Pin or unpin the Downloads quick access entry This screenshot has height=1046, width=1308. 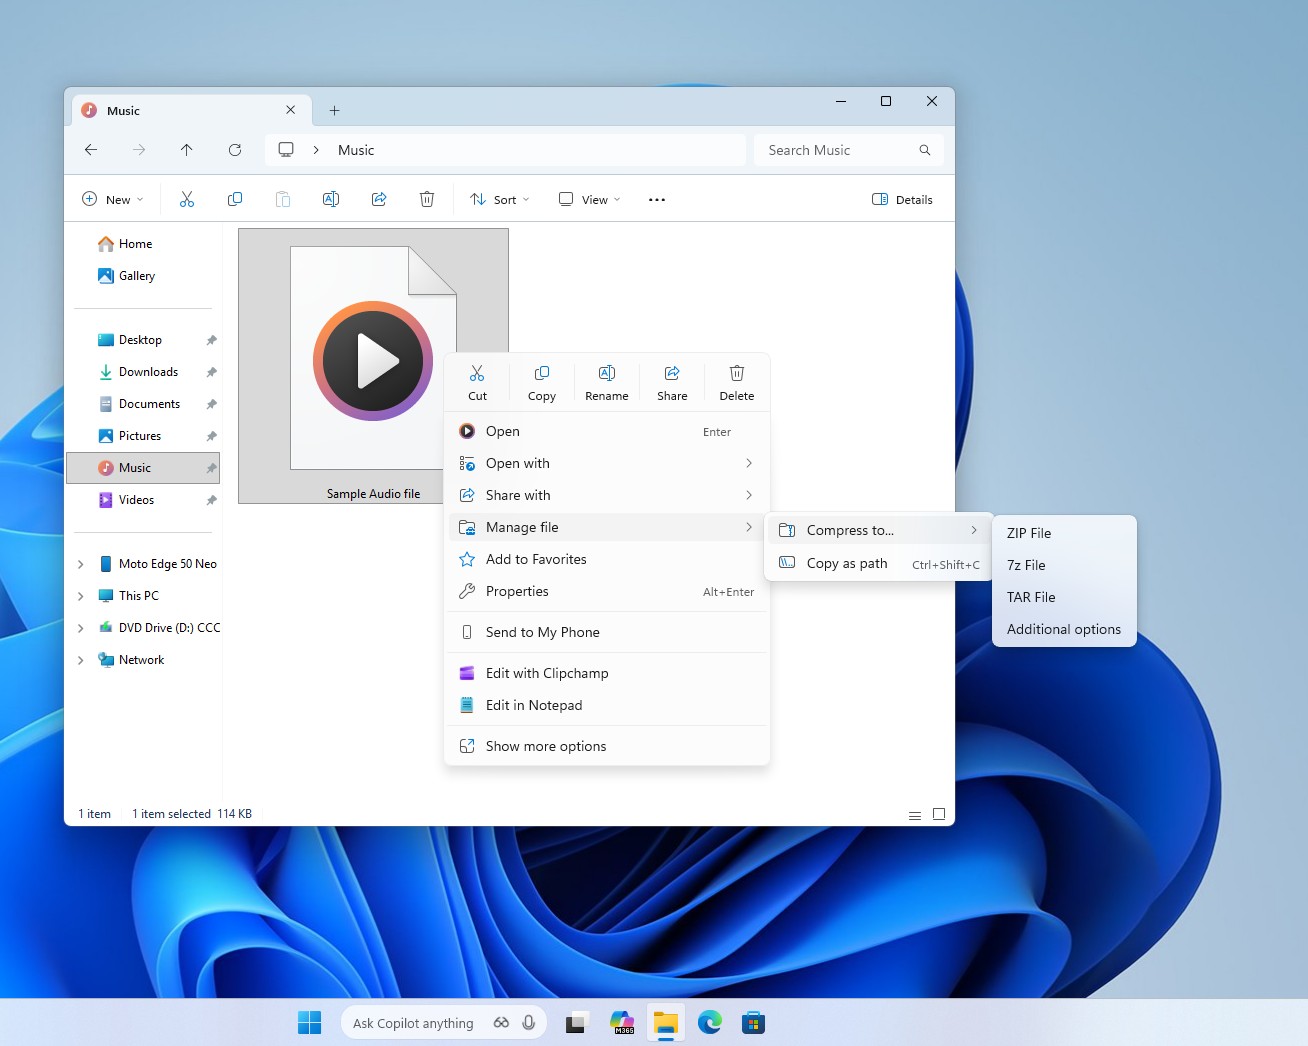211,371
